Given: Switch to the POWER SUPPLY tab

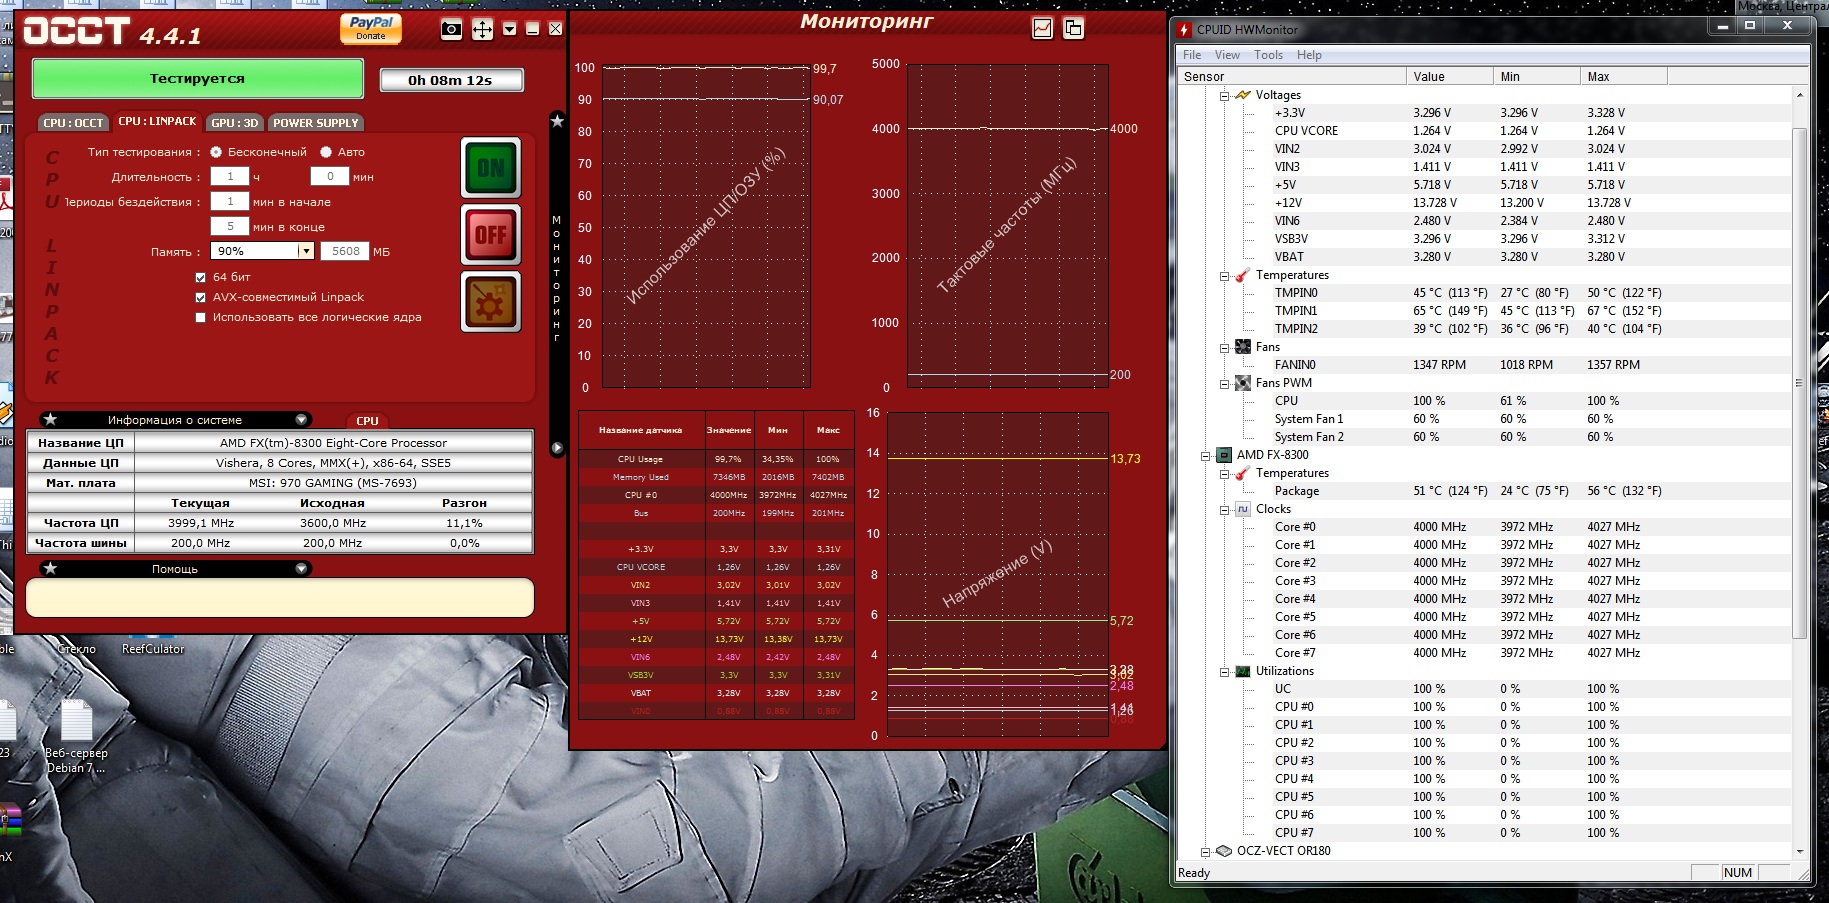Looking at the screenshot, I should click(x=316, y=123).
